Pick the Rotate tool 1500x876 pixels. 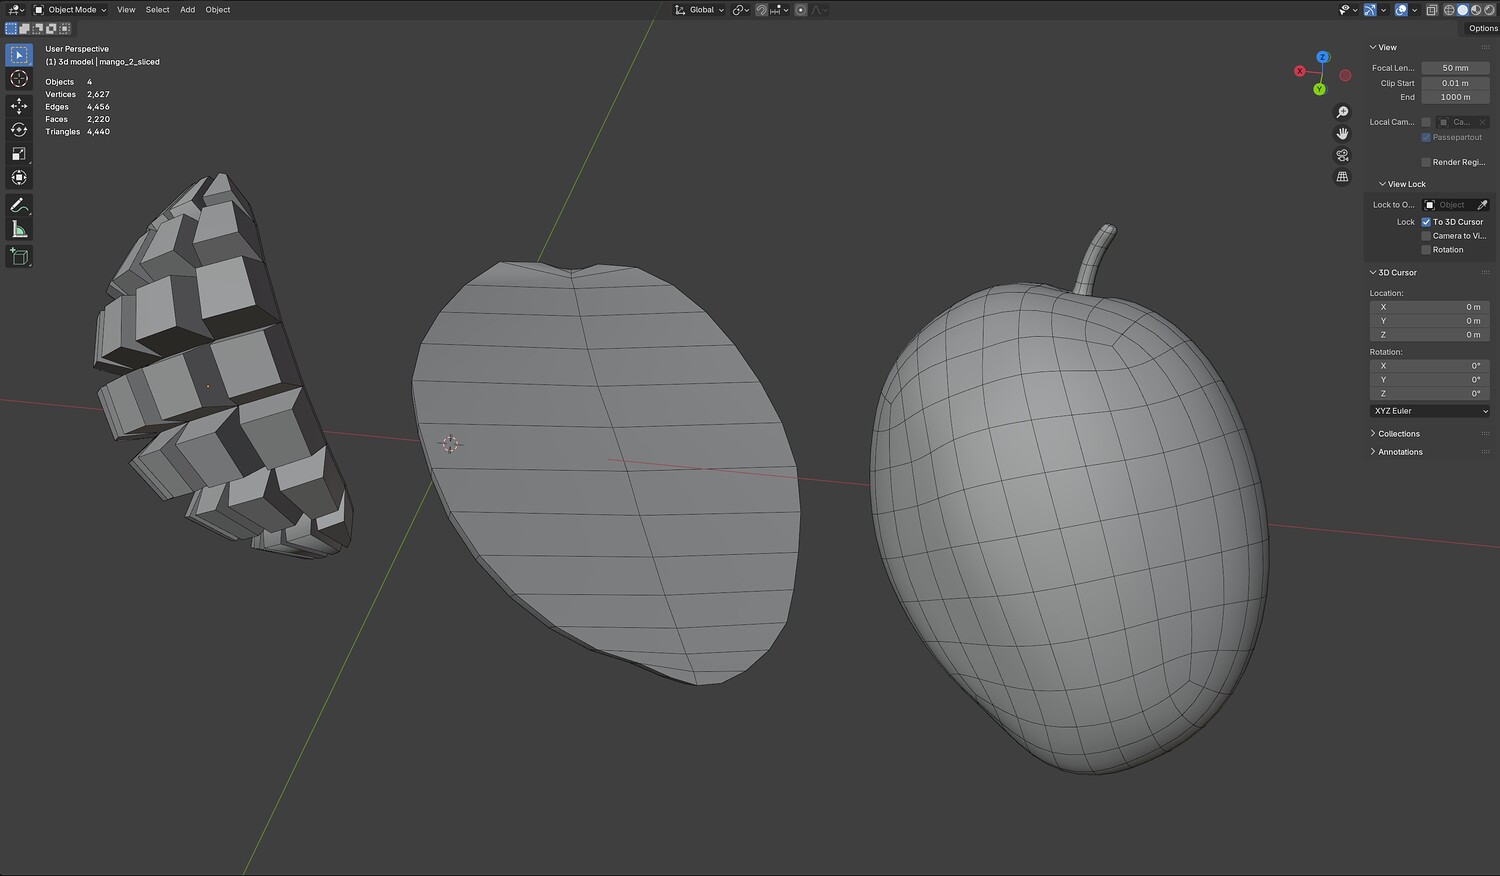[x=19, y=130]
